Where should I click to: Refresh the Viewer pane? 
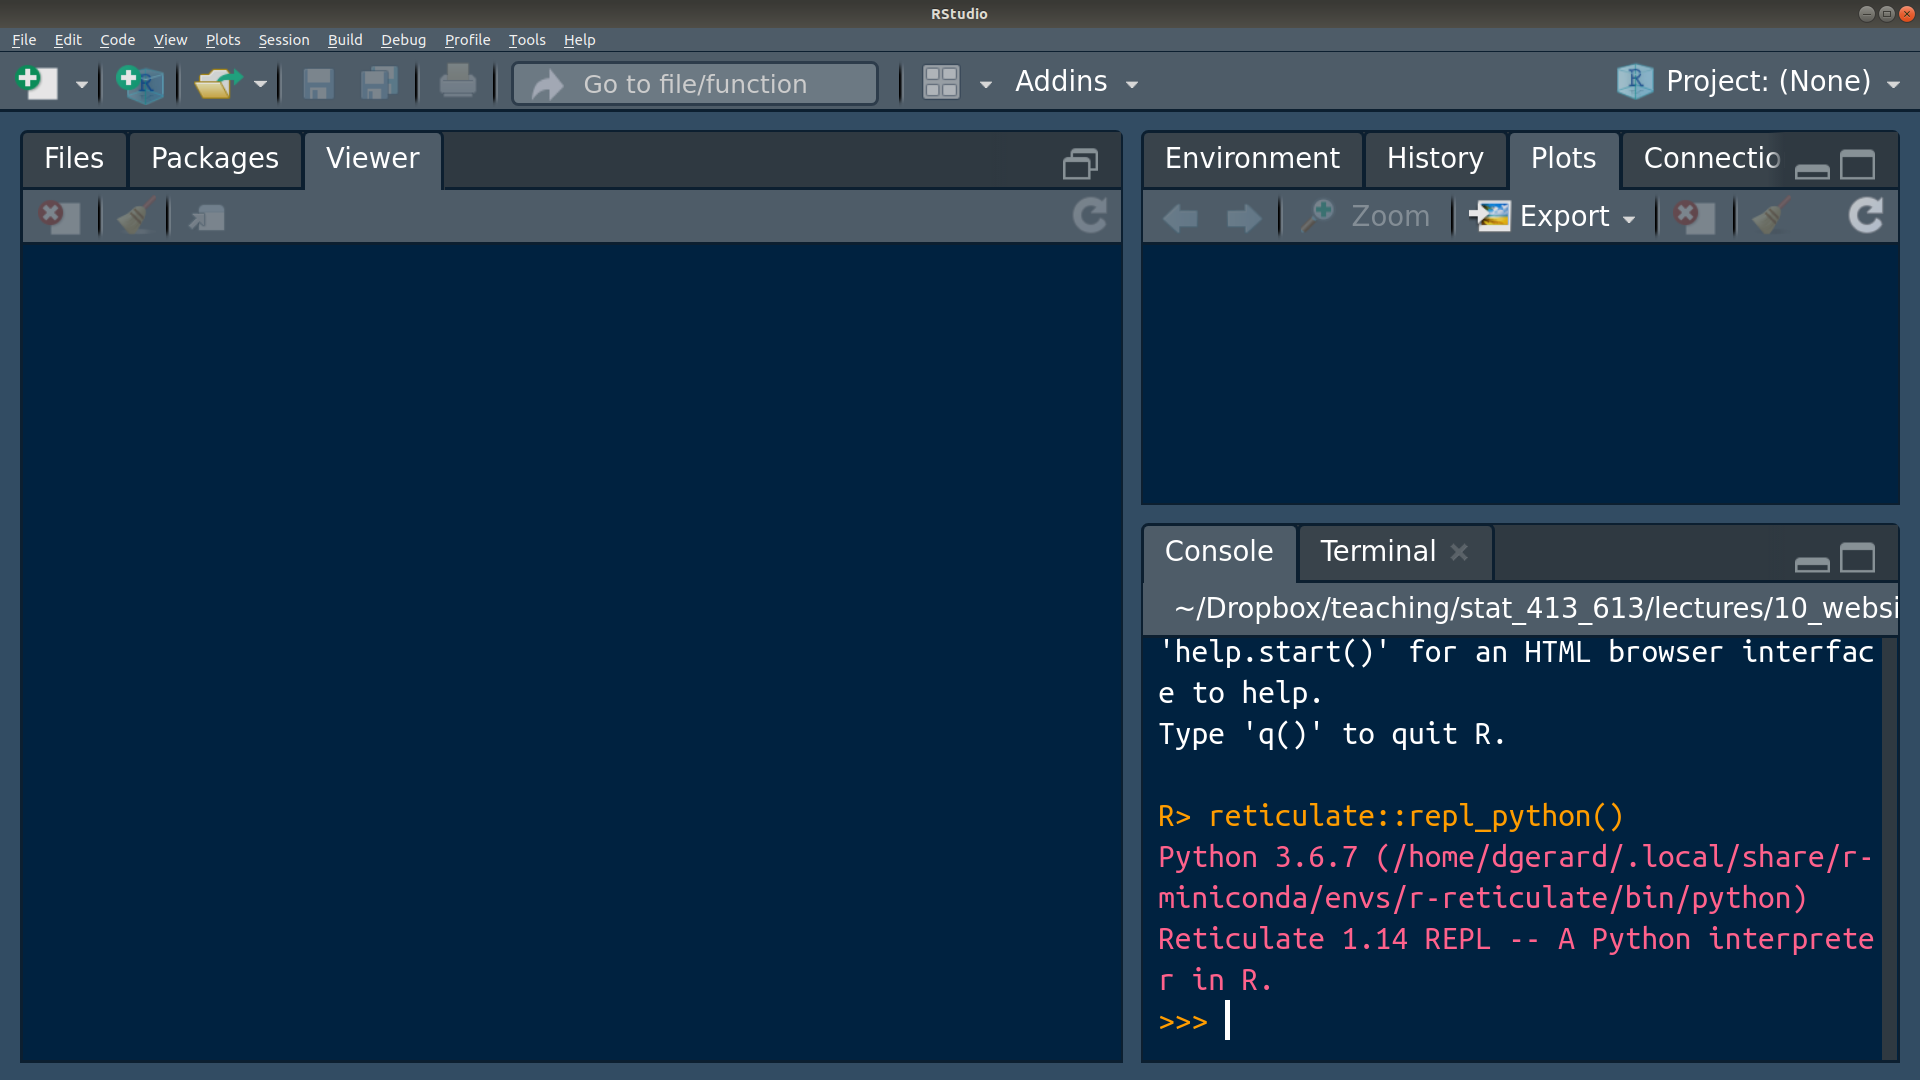click(x=1090, y=215)
